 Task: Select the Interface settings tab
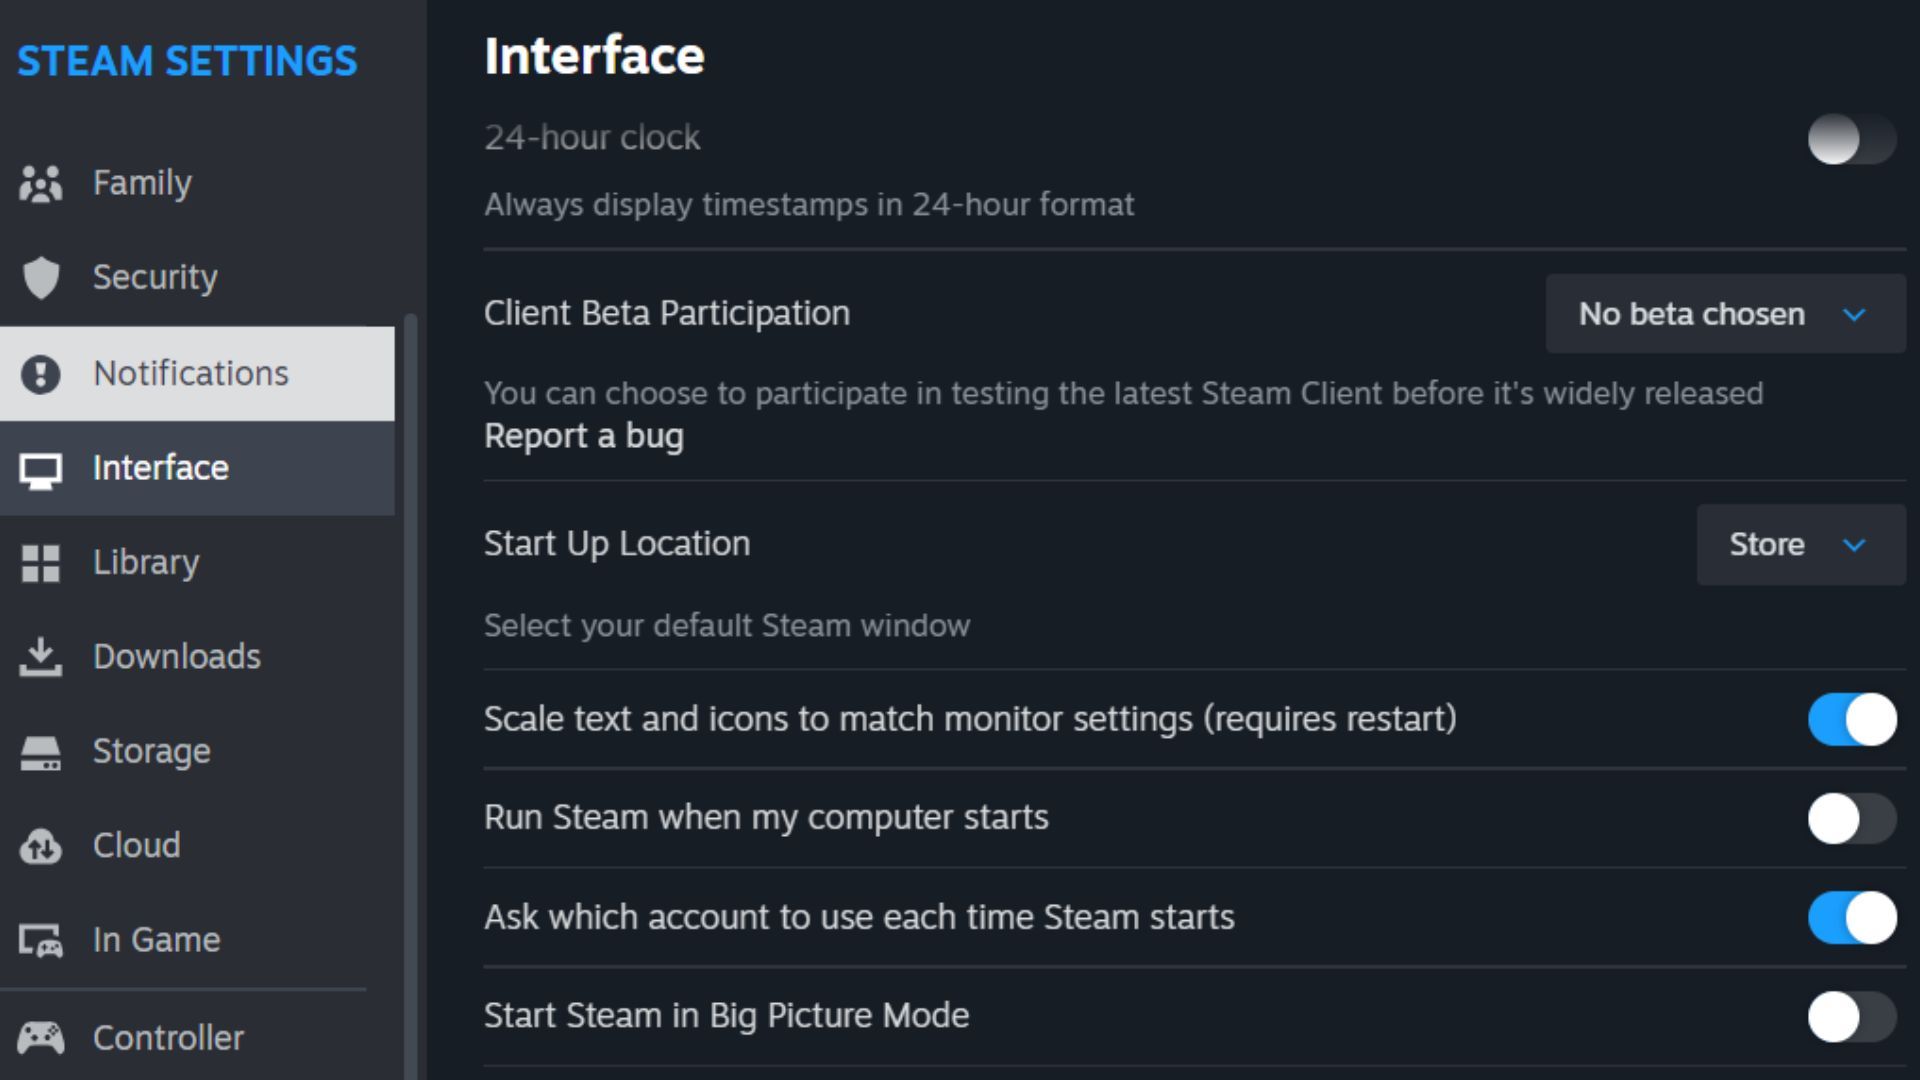[x=160, y=468]
